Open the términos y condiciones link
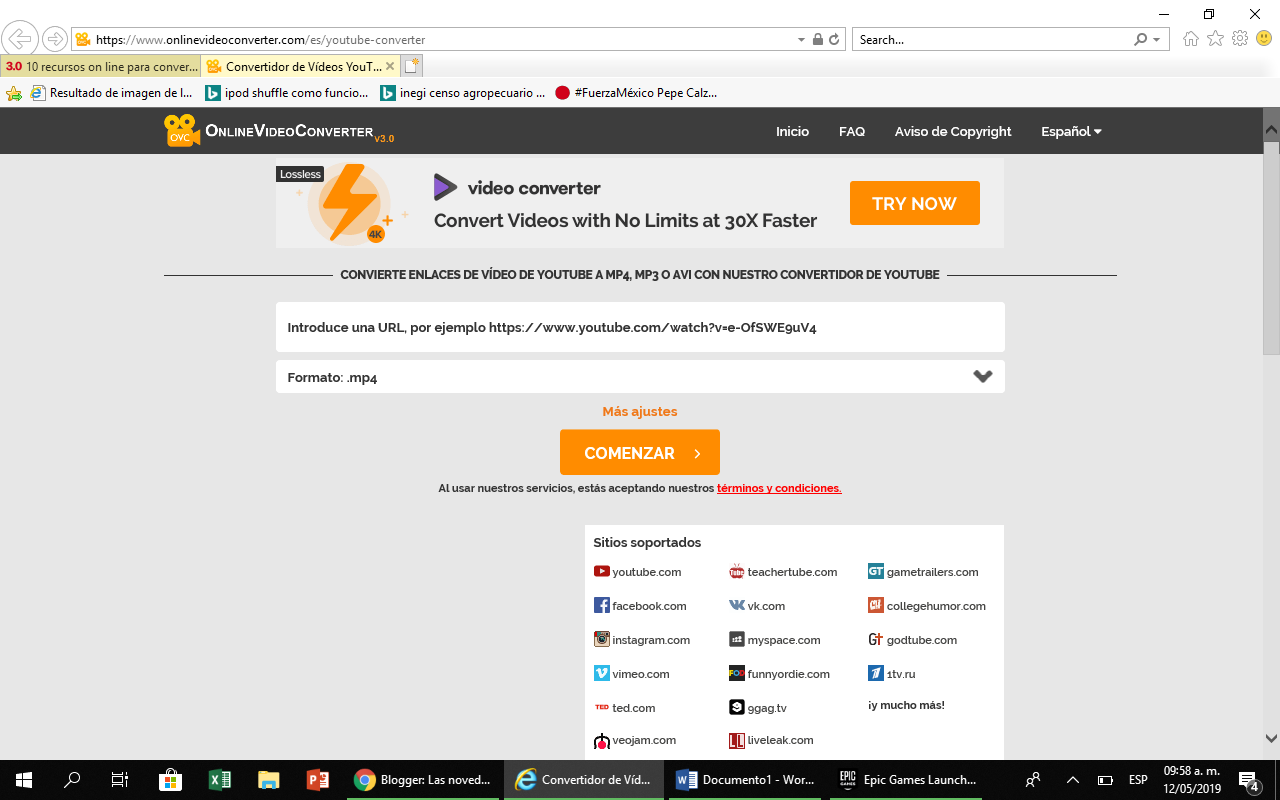 (x=778, y=488)
